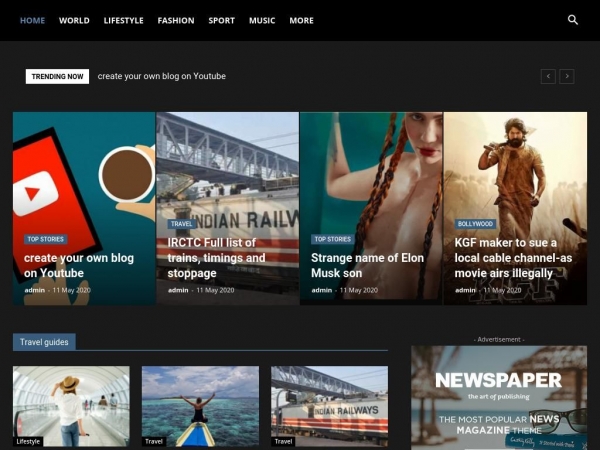
Task: Open the Newspaper theme advertisement banner
Action: pos(499,398)
